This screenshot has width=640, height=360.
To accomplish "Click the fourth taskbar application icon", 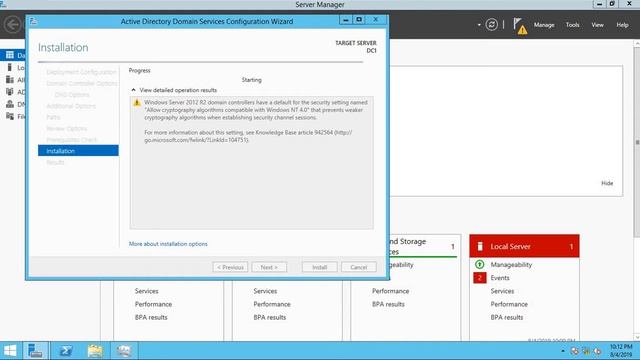I will (x=124, y=351).
